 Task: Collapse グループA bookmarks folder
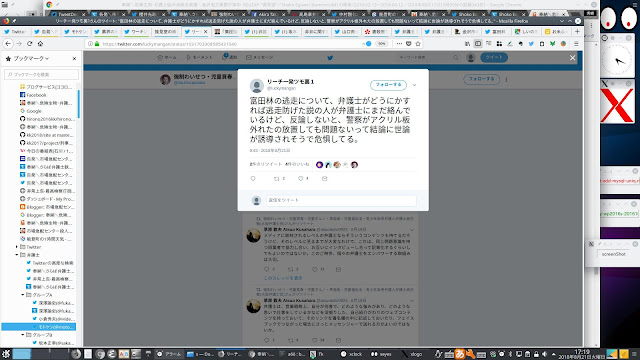tap(23, 295)
